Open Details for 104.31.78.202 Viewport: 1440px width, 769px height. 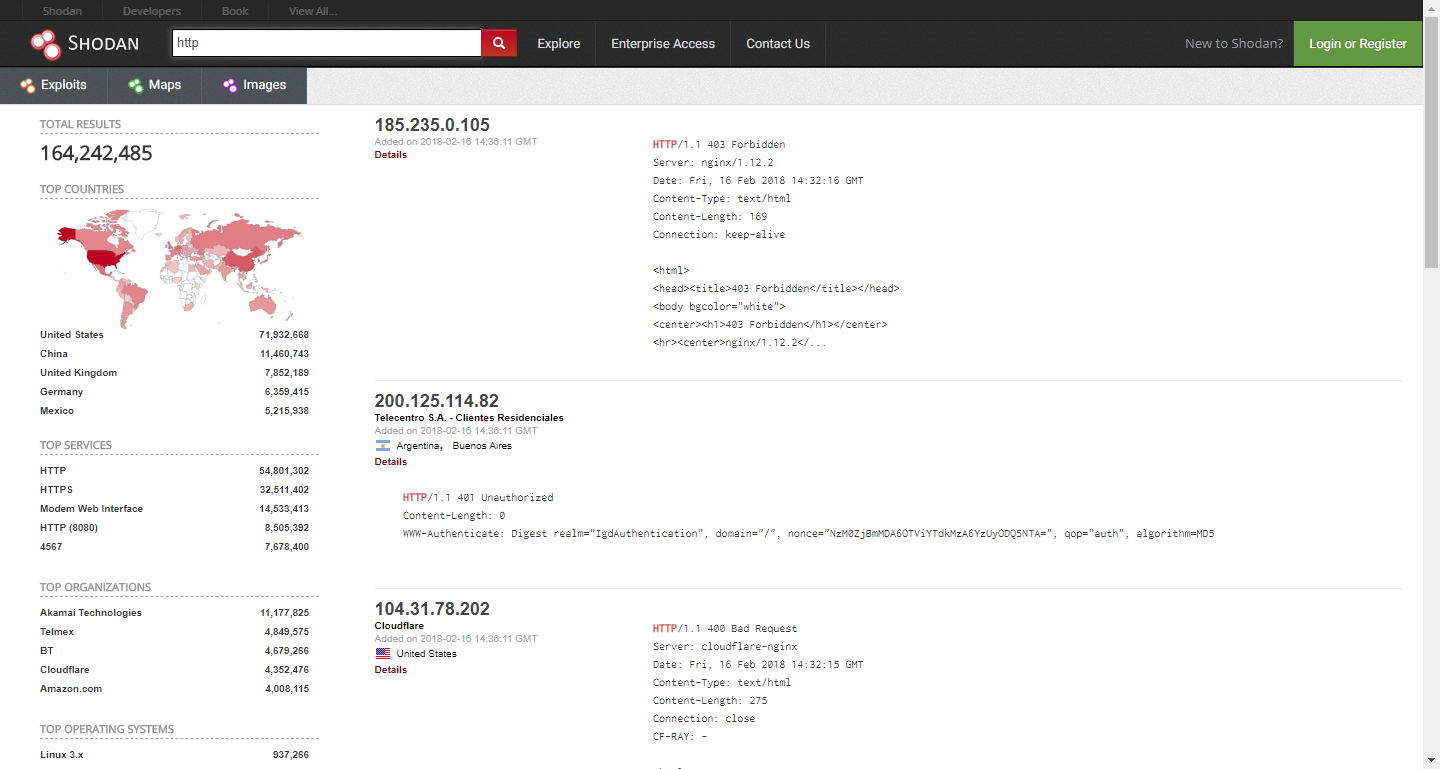[391, 670]
